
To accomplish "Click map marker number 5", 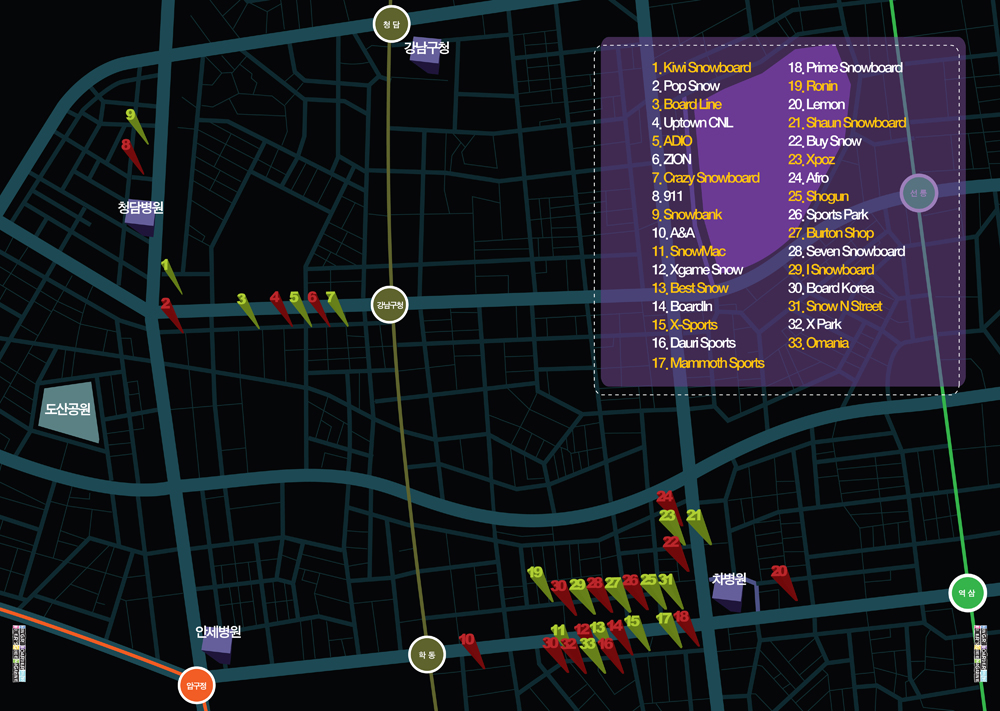I will point(300,309).
